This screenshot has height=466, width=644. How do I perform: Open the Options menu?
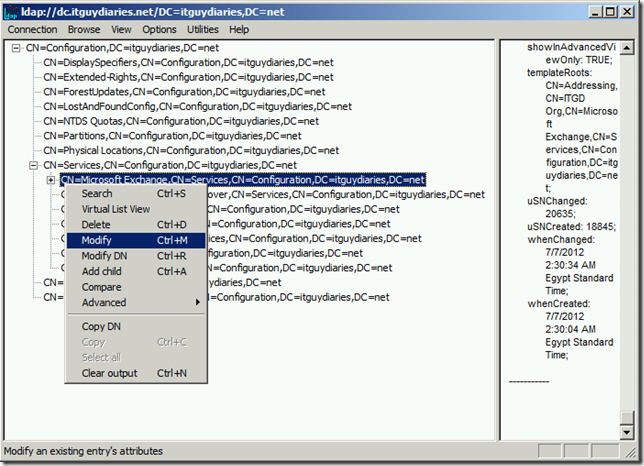[x=159, y=30]
